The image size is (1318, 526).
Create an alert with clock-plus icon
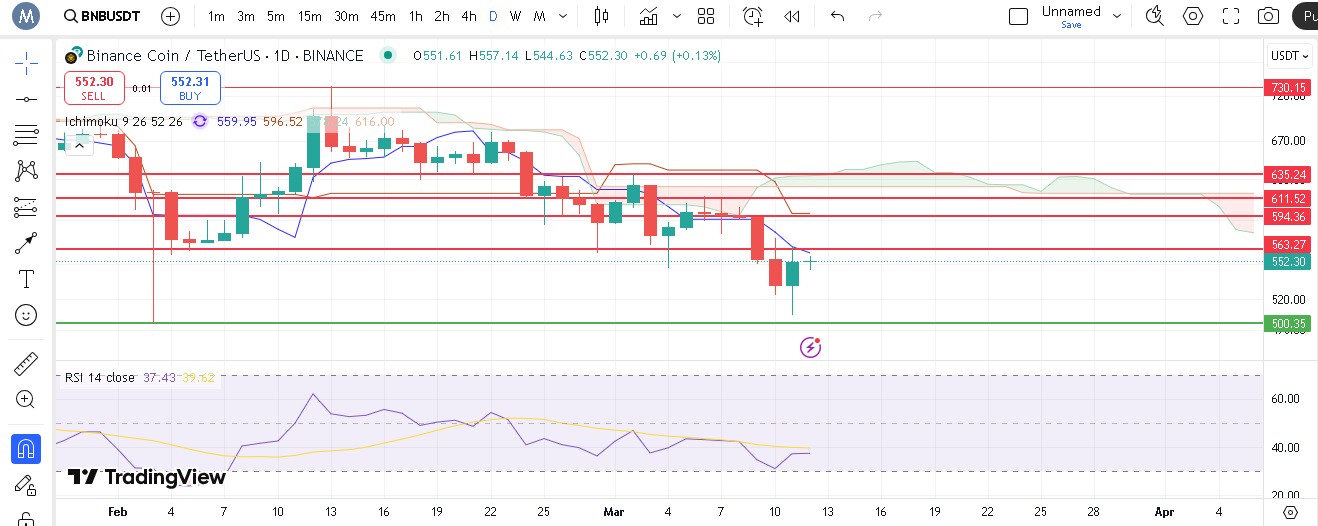(753, 16)
